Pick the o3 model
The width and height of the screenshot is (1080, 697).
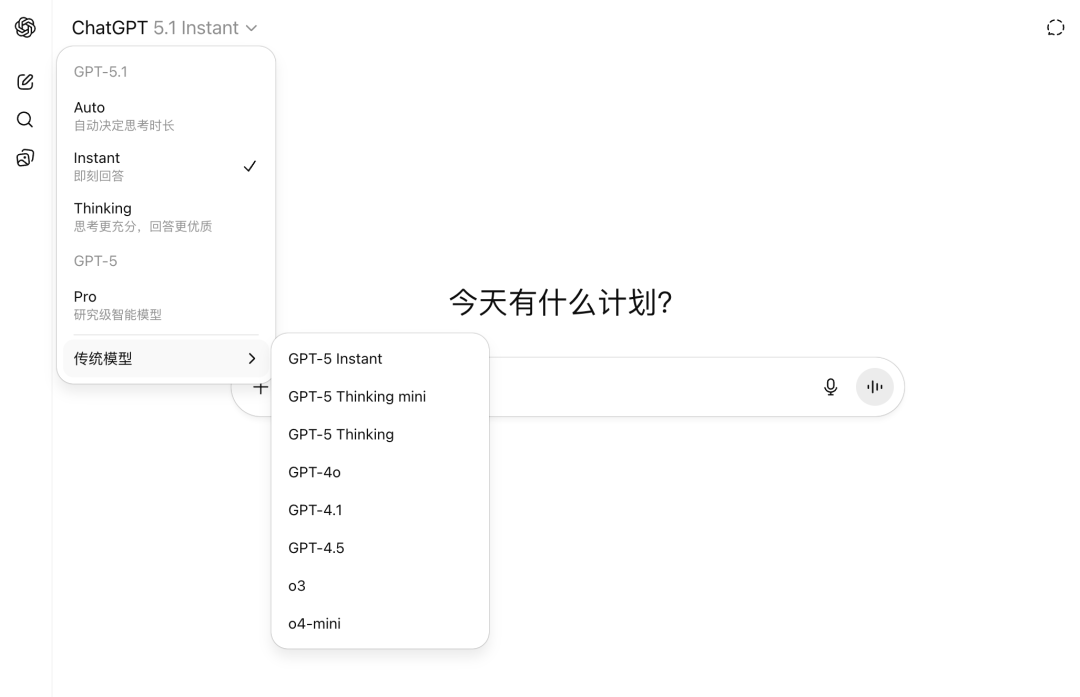click(380, 586)
